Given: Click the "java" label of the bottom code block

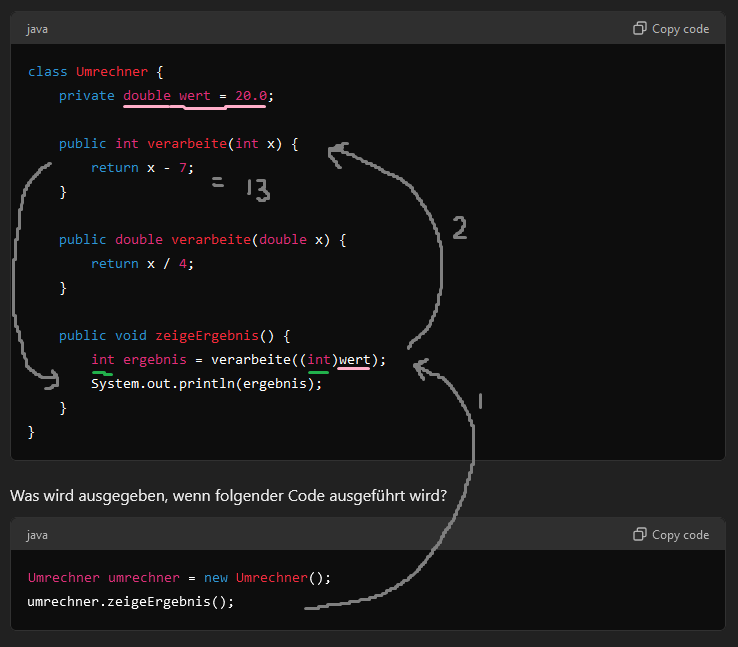Looking at the screenshot, I should [37, 535].
